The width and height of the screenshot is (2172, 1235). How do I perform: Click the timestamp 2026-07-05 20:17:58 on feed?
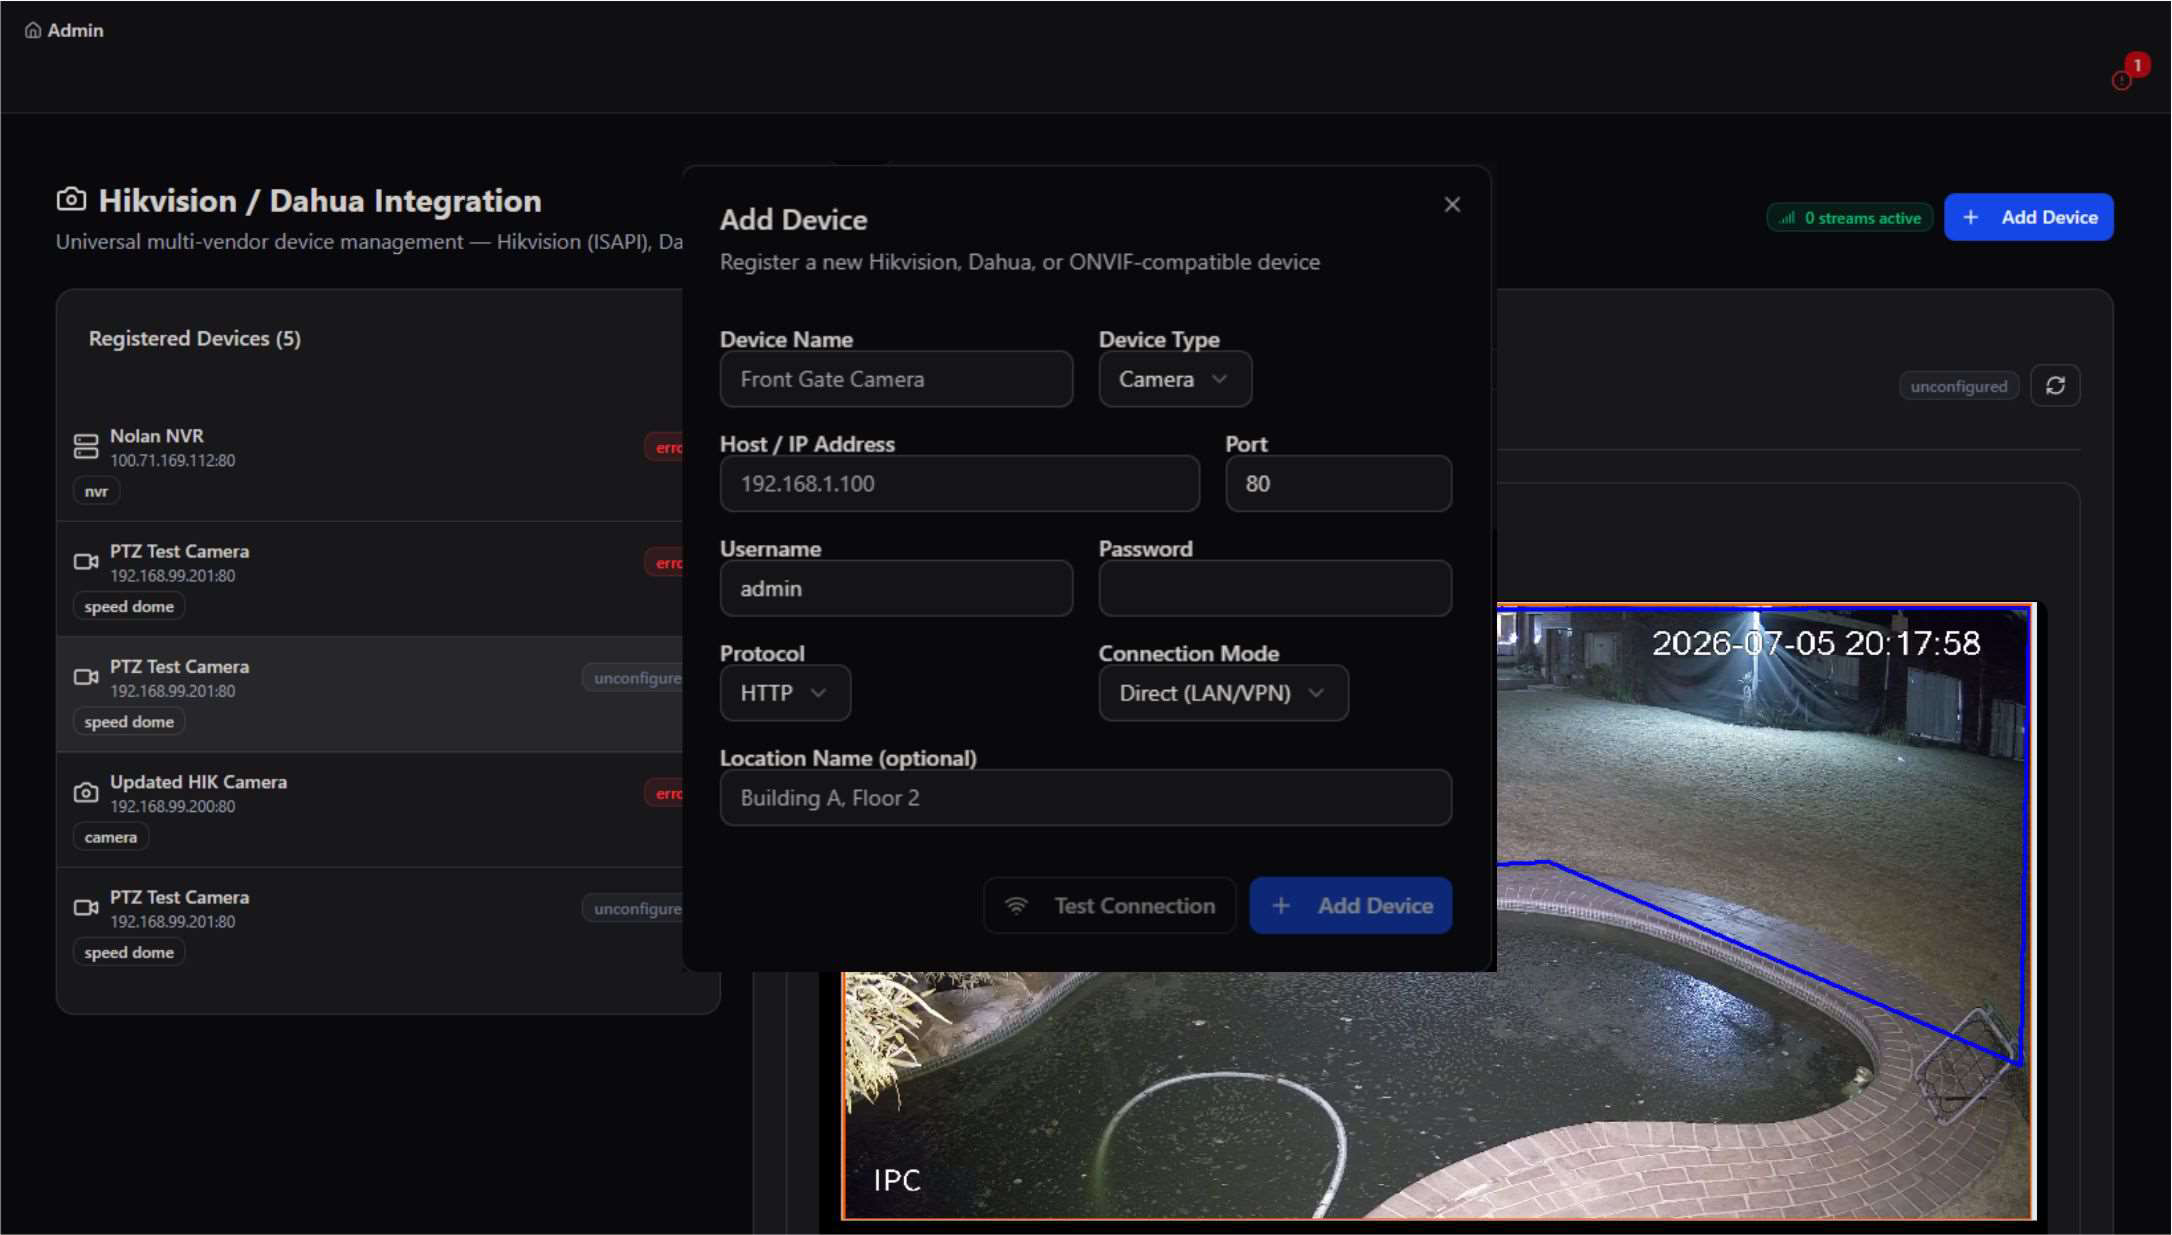[x=1816, y=643]
